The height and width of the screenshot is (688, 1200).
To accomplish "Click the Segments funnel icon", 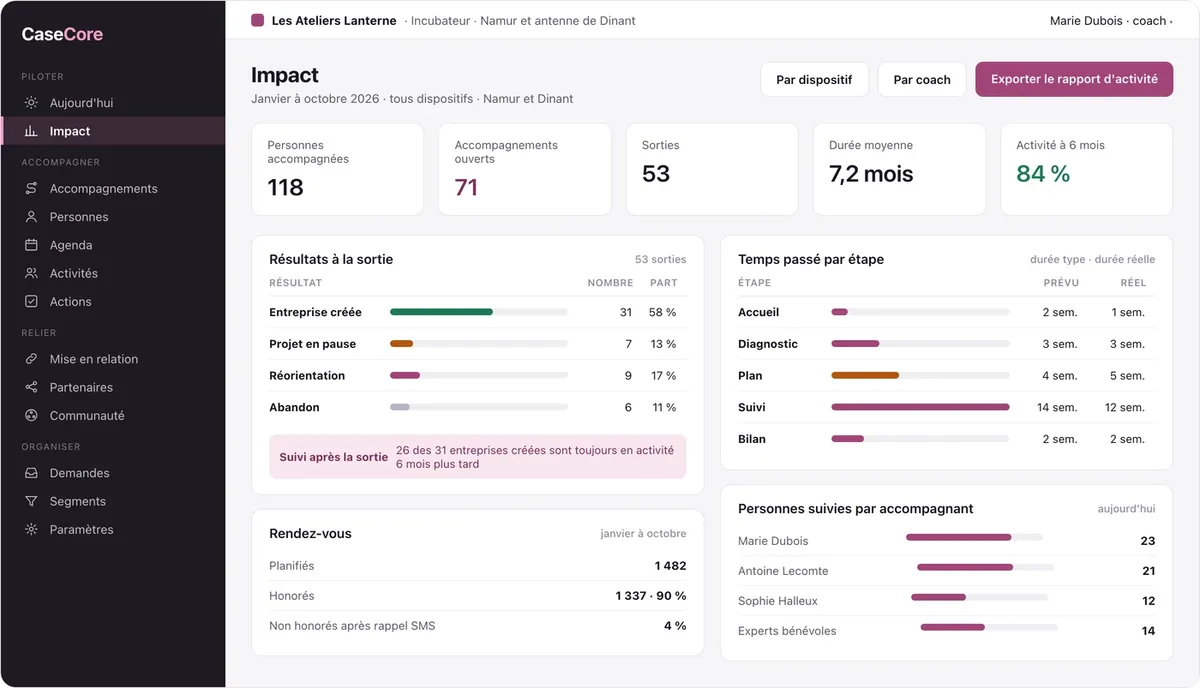I will (31, 501).
